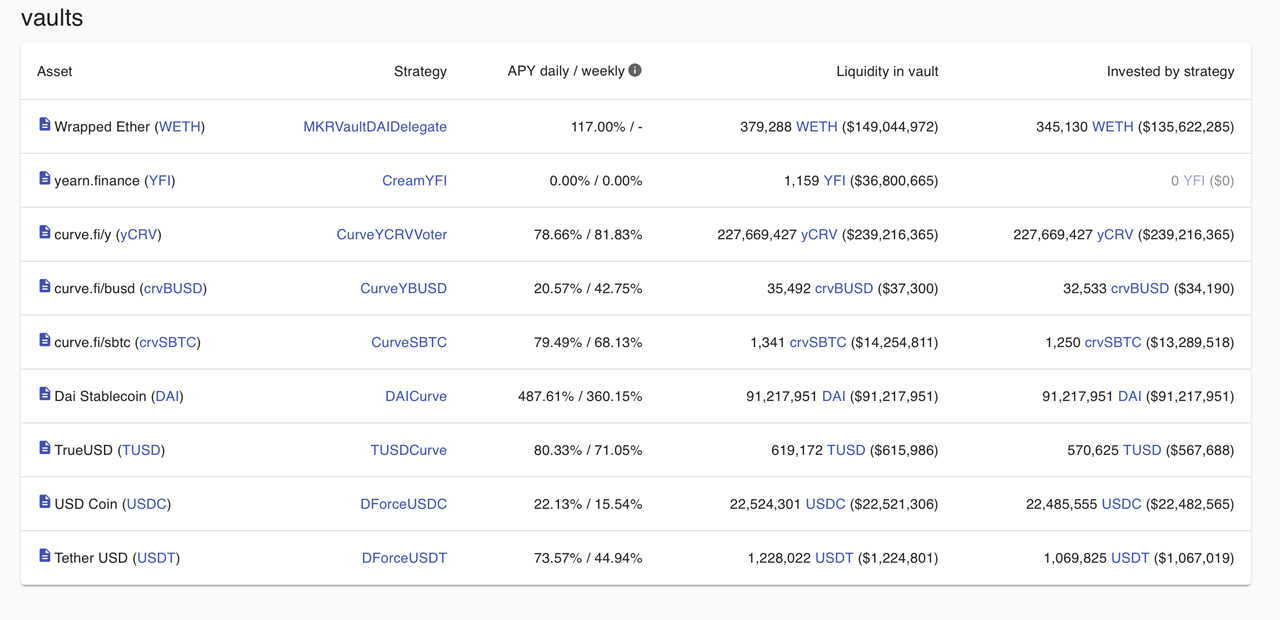Click the document icon beside USD Coin
The width and height of the screenshot is (1280, 620).
[44, 503]
